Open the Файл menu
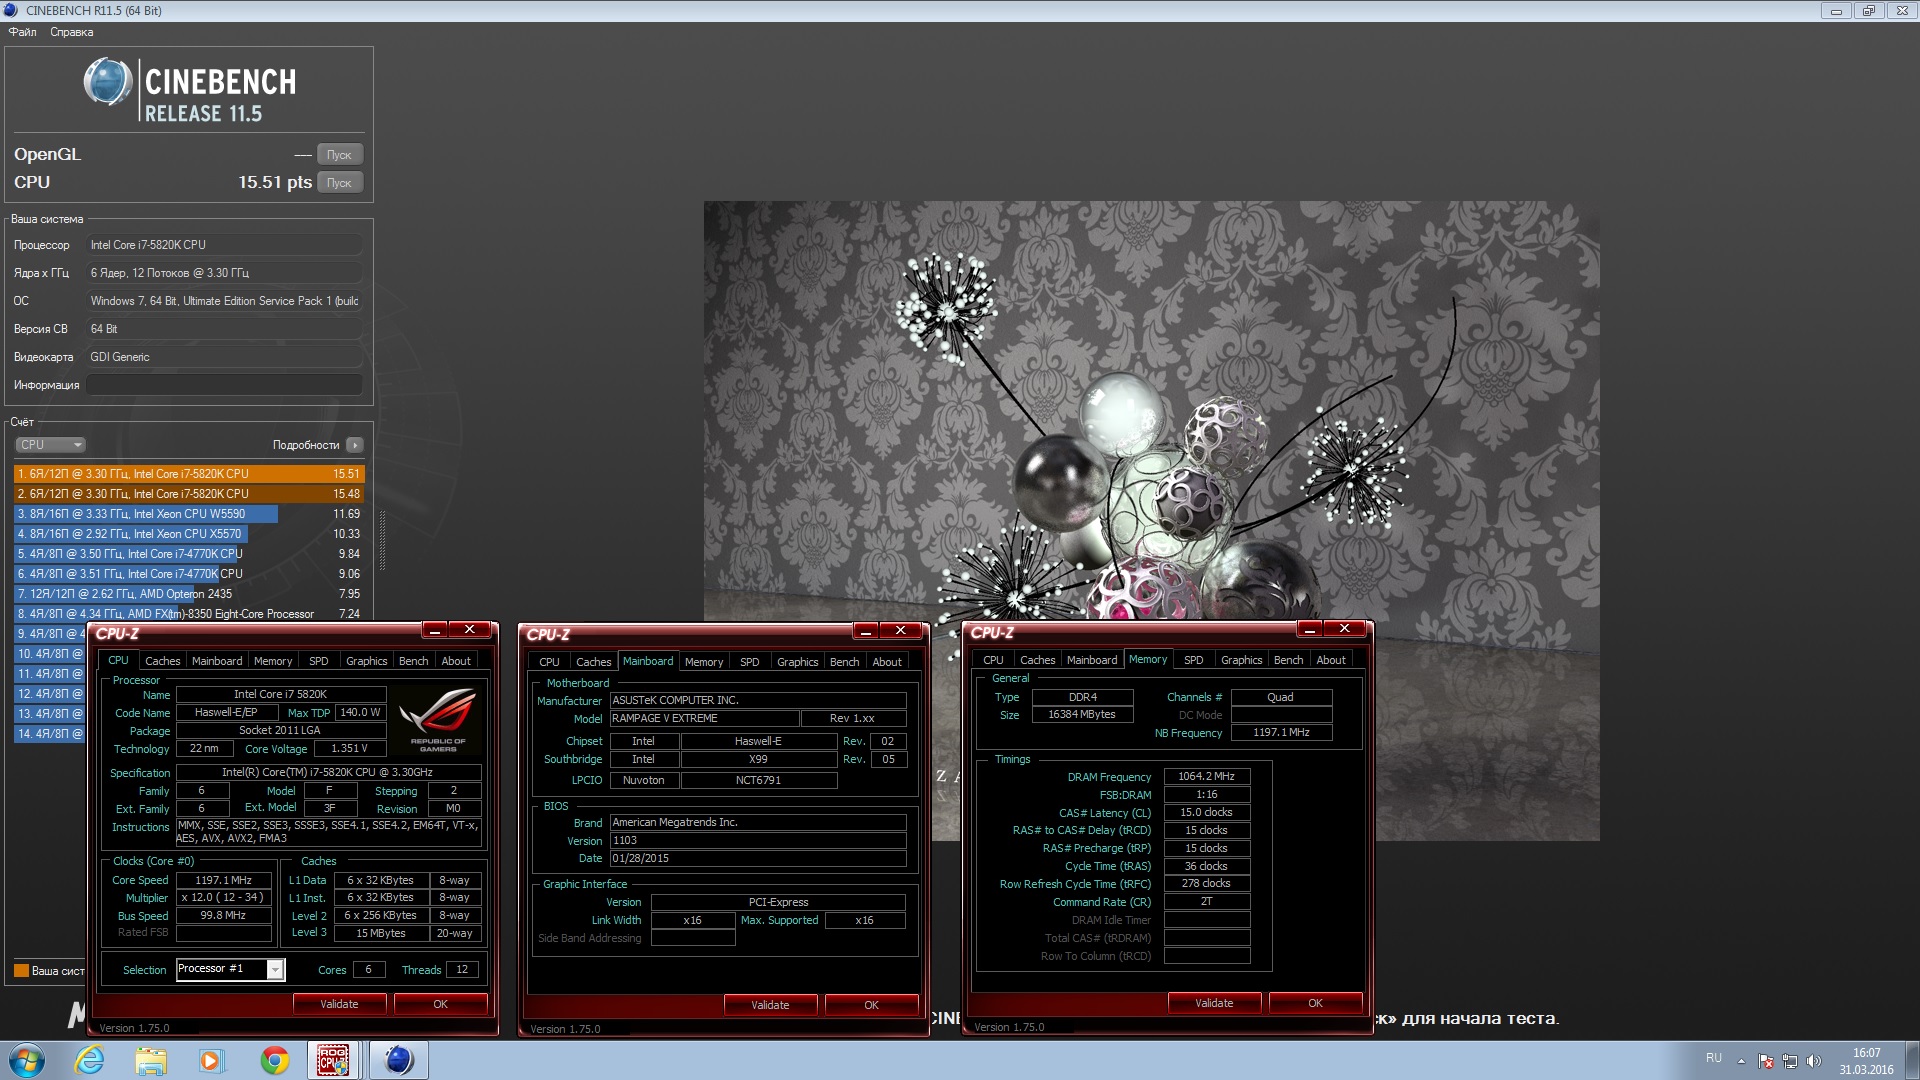This screenshot has height=1080, width=1920. click(x=22, y=32)
